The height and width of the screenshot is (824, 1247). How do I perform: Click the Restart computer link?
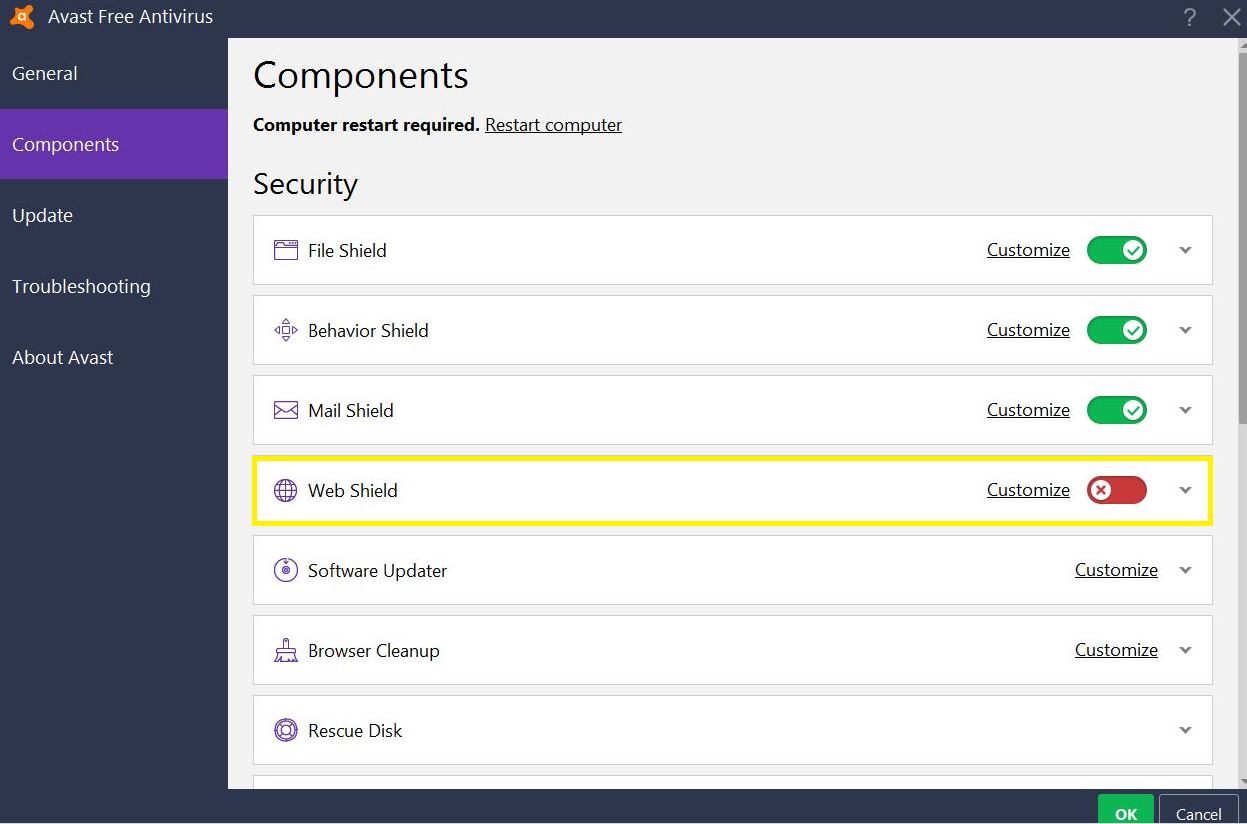click(553, 125)
